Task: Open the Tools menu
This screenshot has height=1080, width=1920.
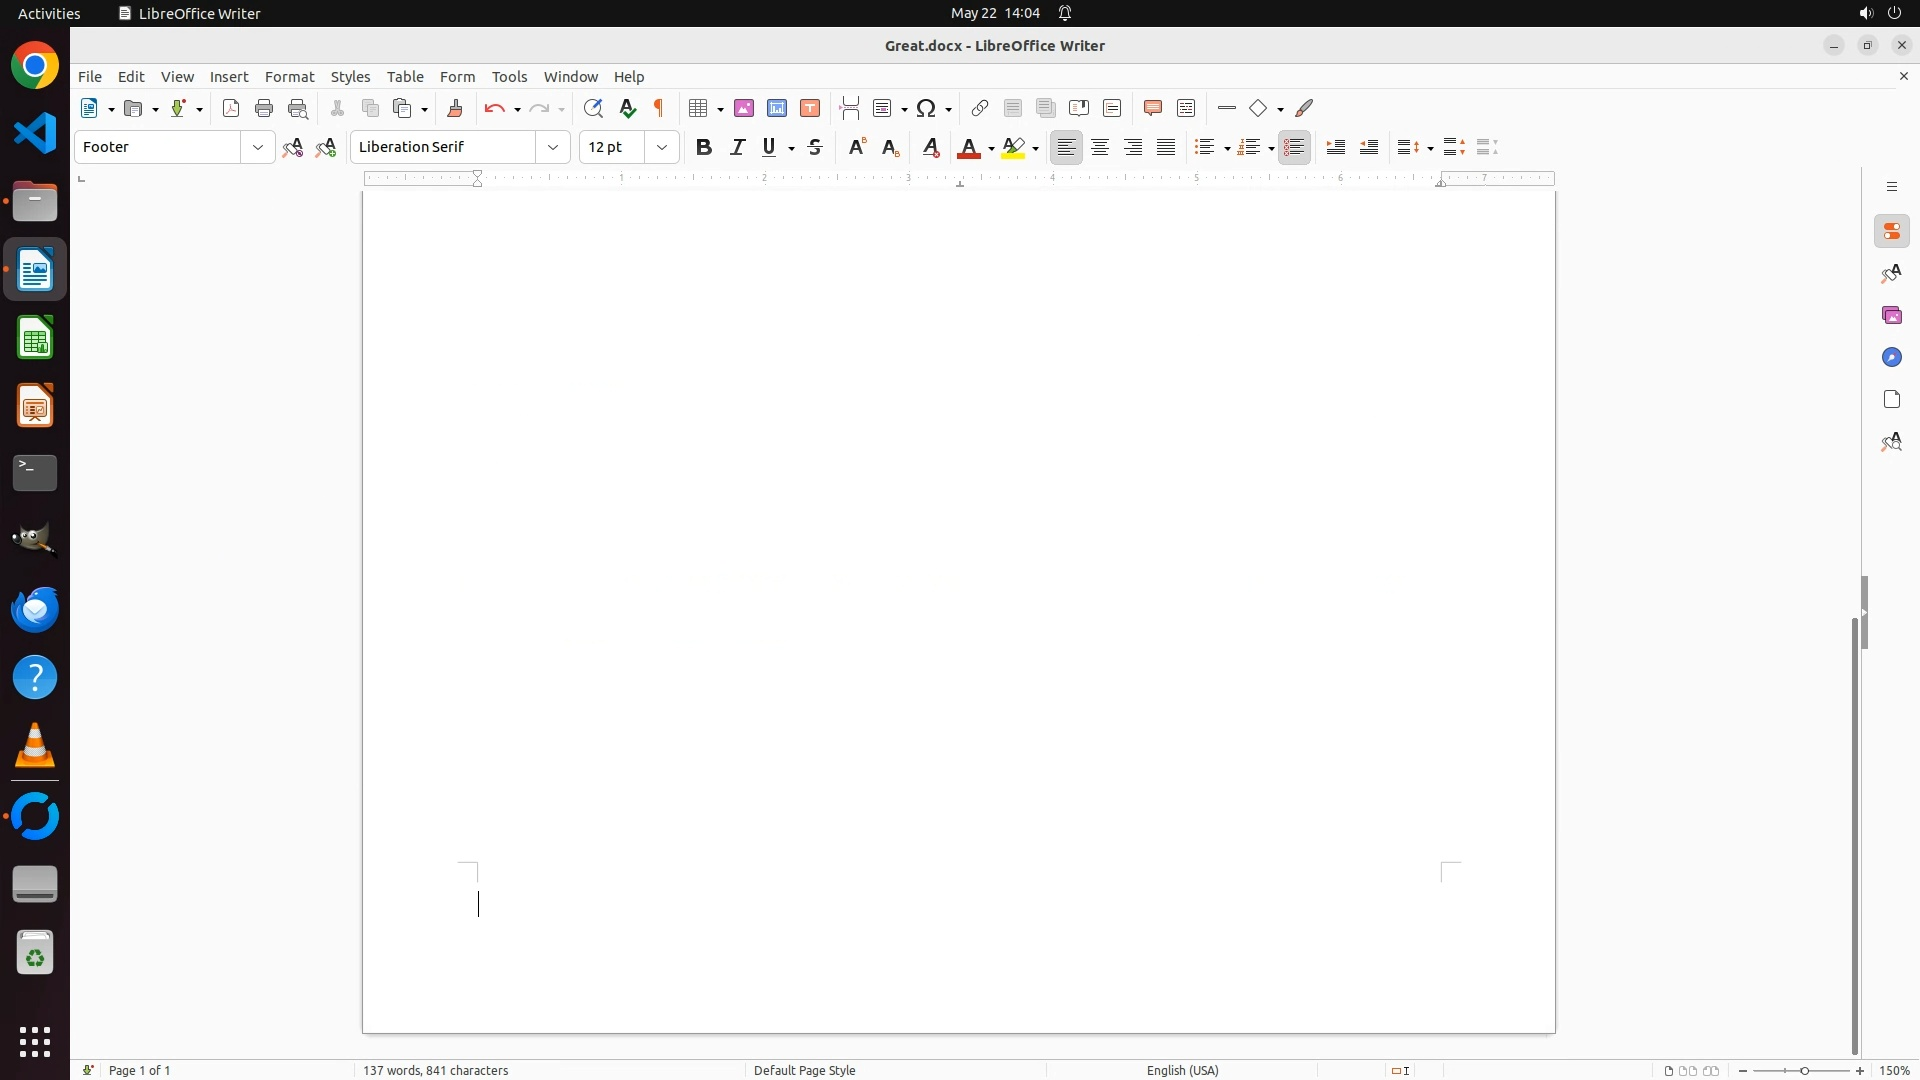Action: [509, 77]
